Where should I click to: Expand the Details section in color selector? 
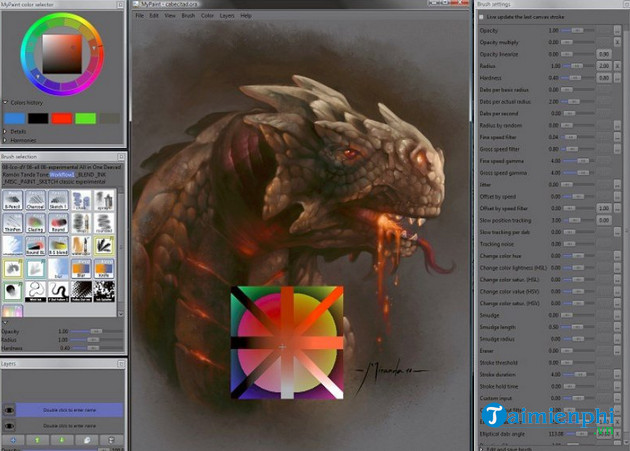[5, 131]
